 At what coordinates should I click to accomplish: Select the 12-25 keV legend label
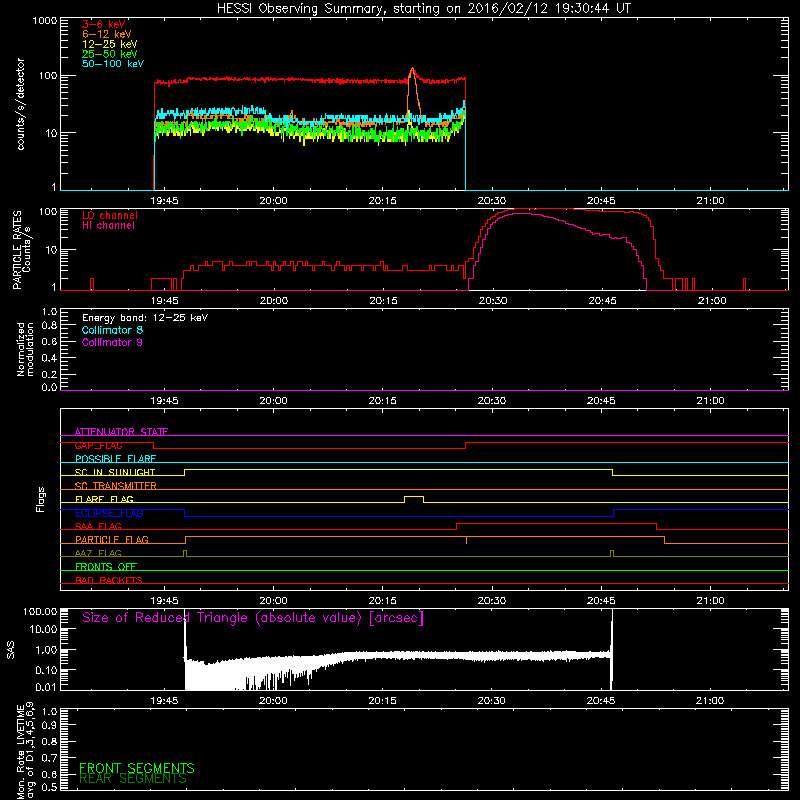(110, 44)
